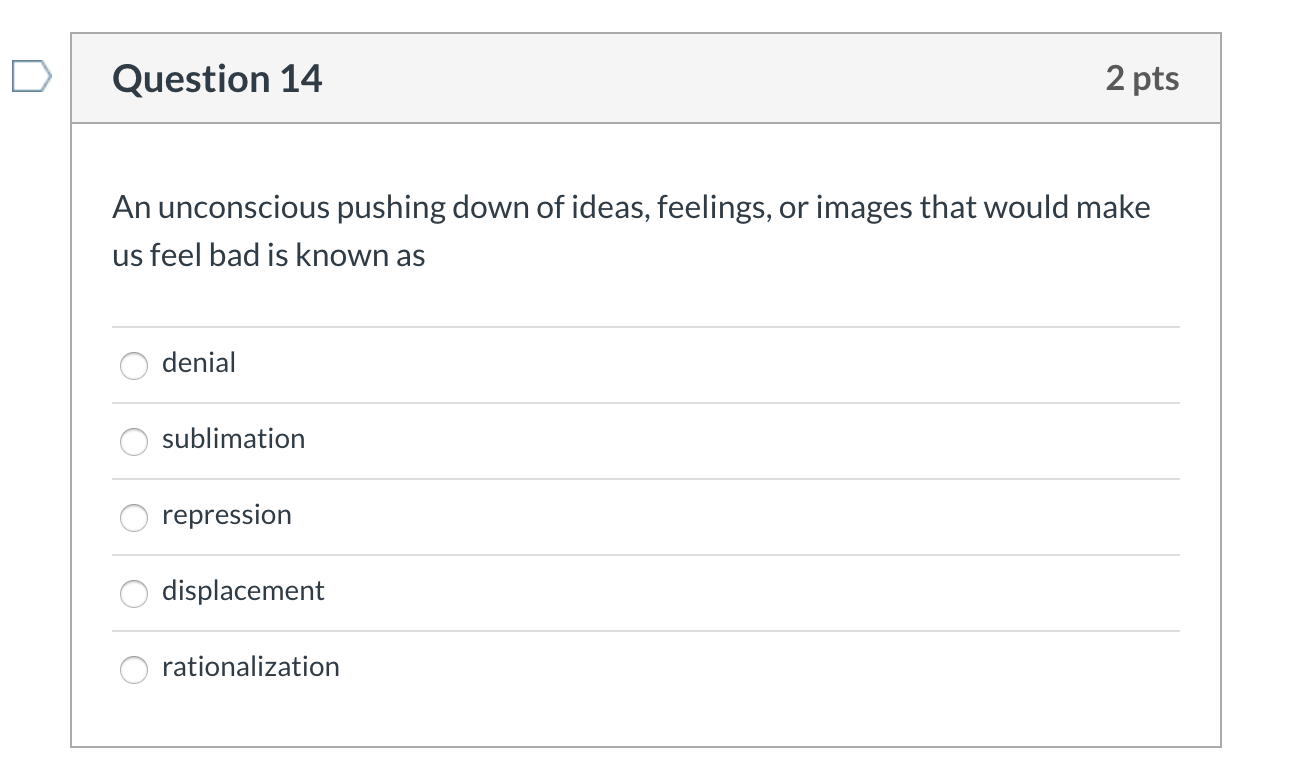The height and width of the screenshot is (782, 1304).
Task: Click empty gray header space beside Question 14
Action: tap(700, 79)
